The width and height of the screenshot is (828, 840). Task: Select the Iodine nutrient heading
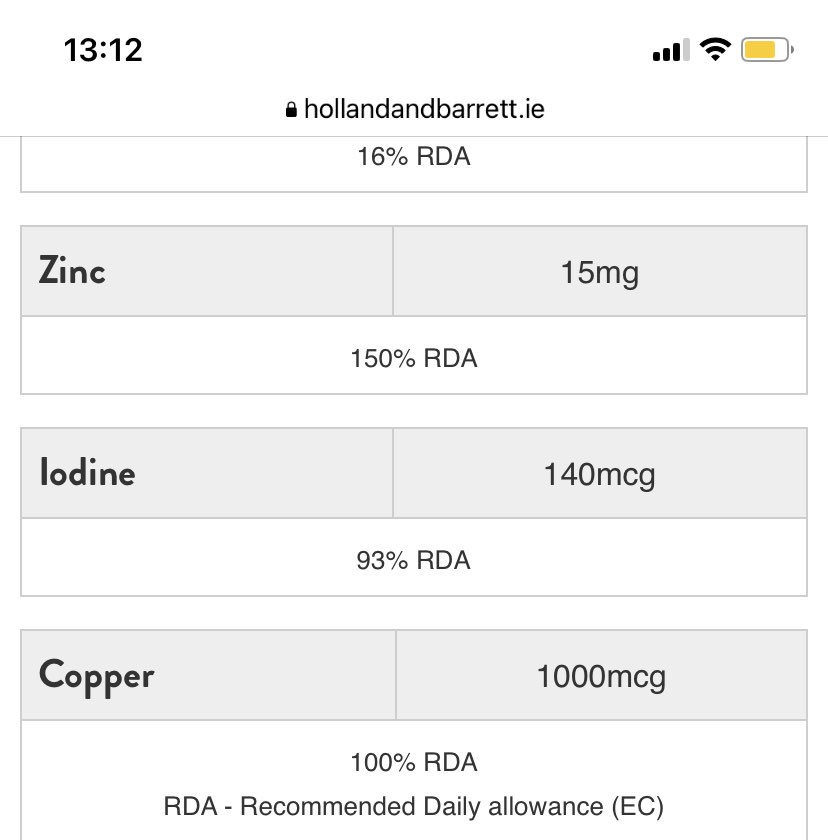coord(87,473)
